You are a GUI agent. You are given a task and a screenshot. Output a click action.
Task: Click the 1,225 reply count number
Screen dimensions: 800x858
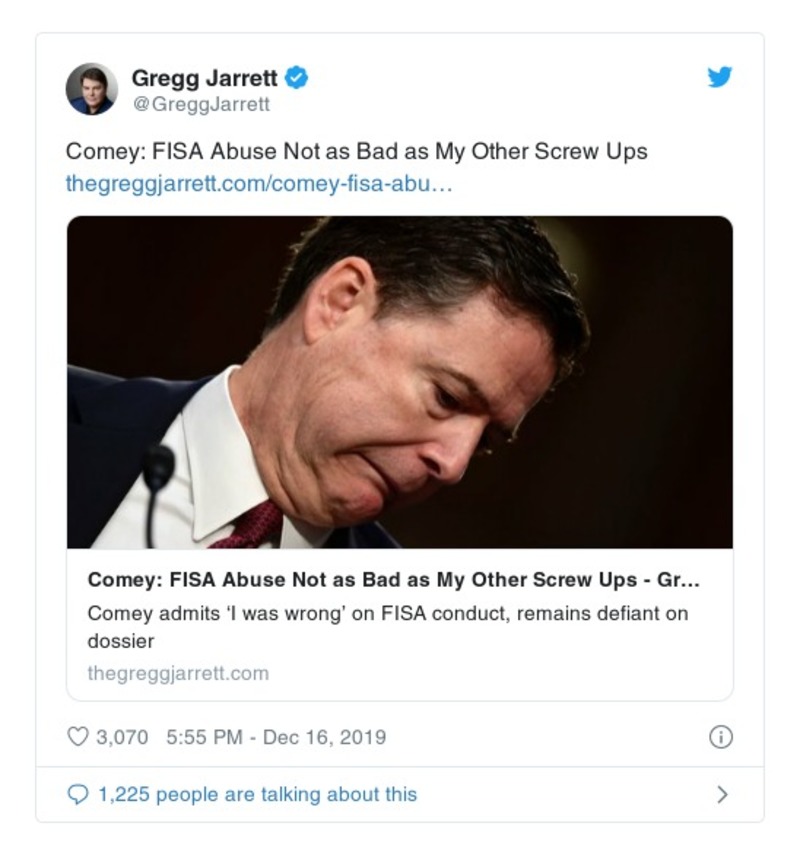pyautogui.click(x=124, y=794)
